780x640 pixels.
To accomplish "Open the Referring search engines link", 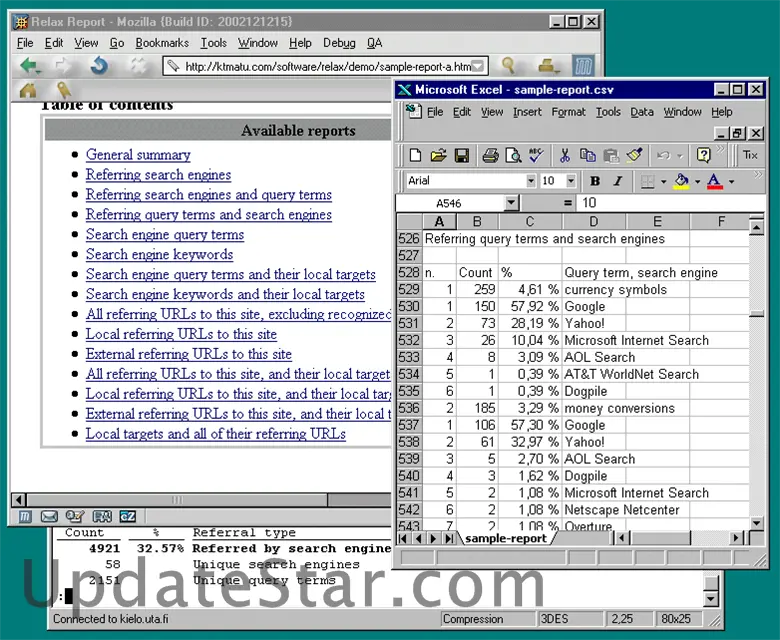I will click(158, 175).
